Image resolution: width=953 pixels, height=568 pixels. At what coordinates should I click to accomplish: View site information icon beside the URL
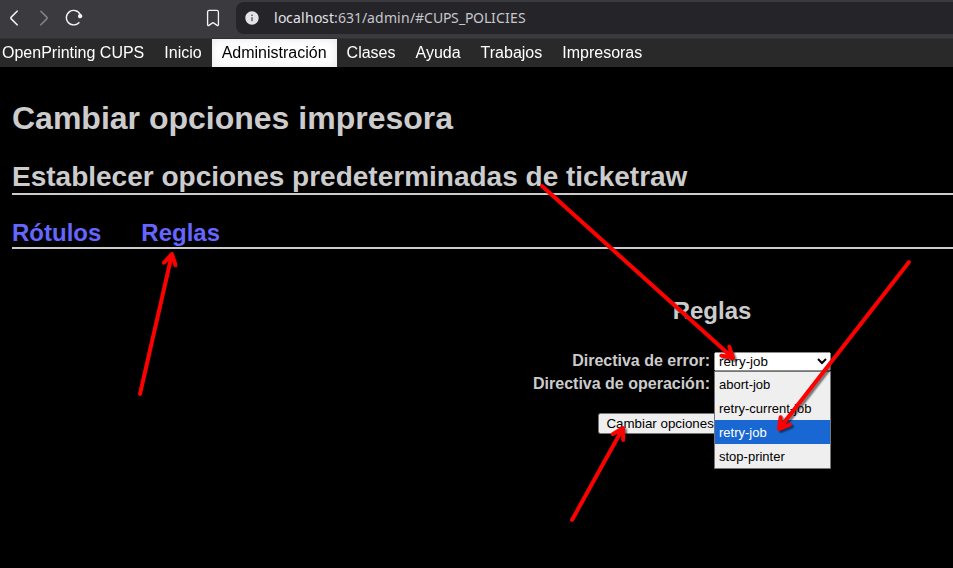pos(252,18)
